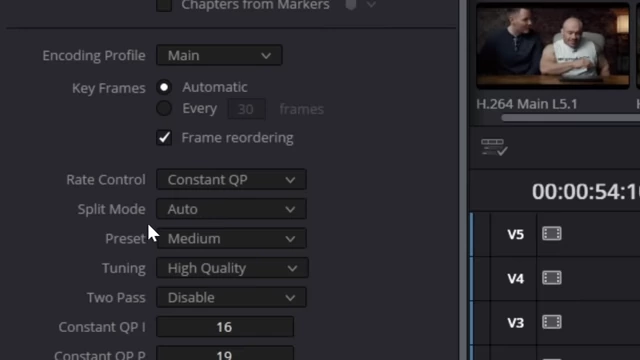
Task: Enable the Chapters from Markers checkbox
Action: (x=164, y=5)
